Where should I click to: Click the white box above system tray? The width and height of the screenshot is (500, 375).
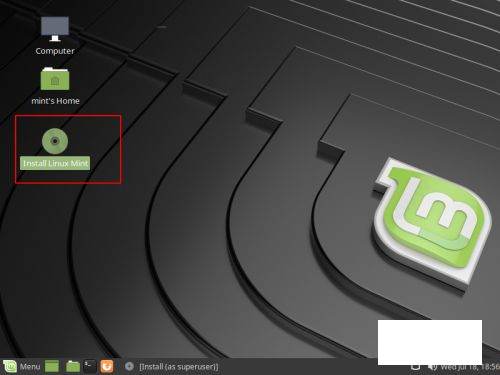click(430, 342)
